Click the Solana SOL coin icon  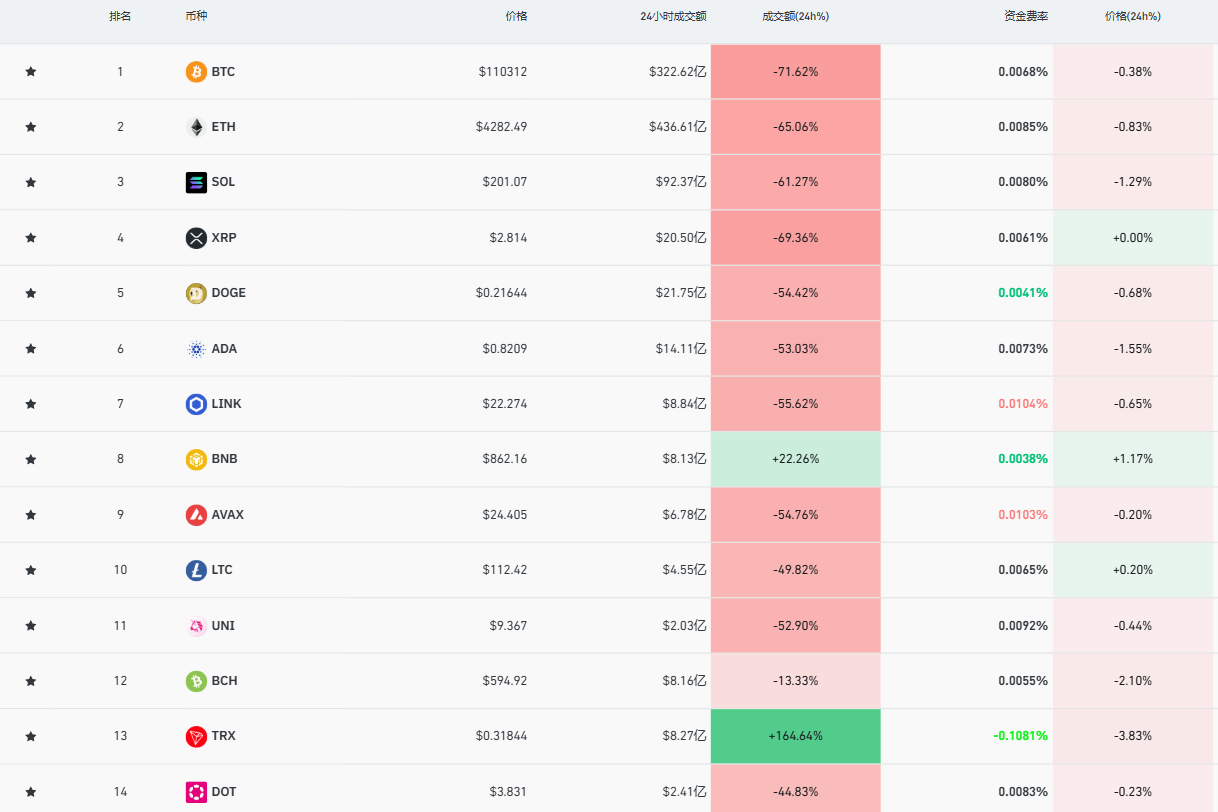196,182
